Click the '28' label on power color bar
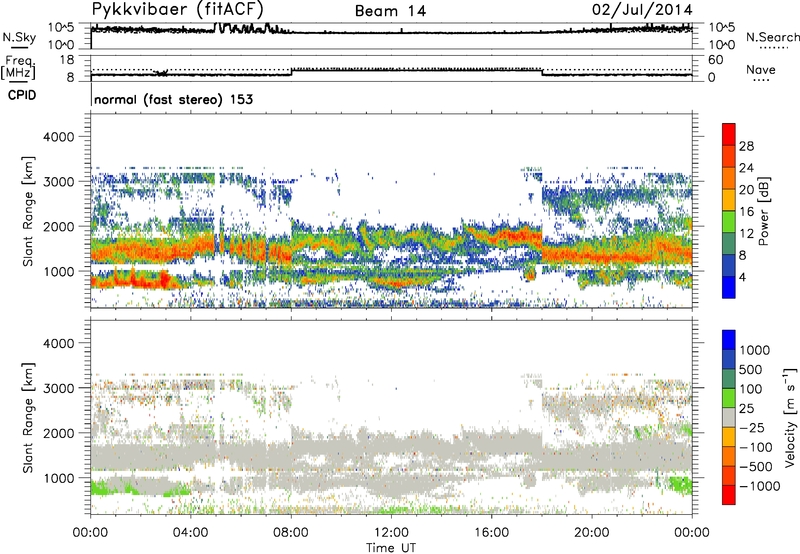Viewport: 800px width, 554px height. (x=746, y=146)
